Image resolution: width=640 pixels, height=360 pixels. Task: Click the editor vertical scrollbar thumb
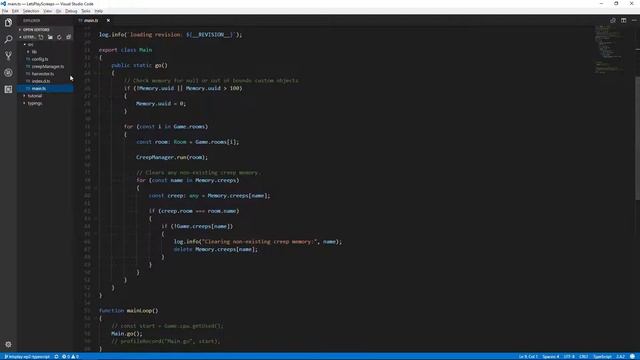pyautogui.click(x=638, y=138)
